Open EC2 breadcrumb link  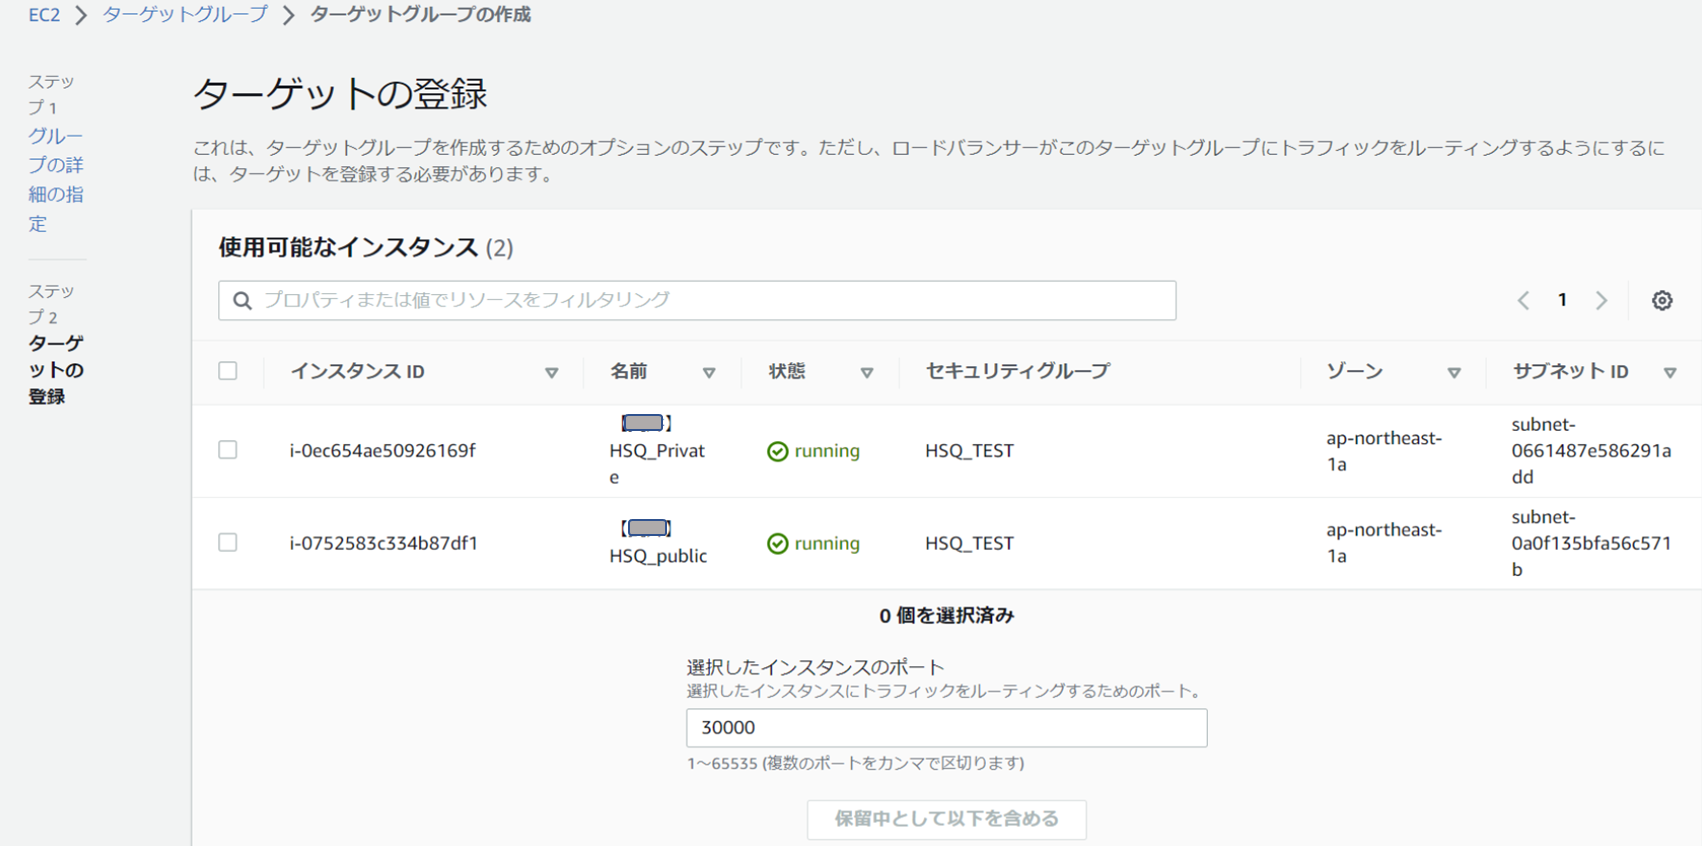[x=44, y=15]
